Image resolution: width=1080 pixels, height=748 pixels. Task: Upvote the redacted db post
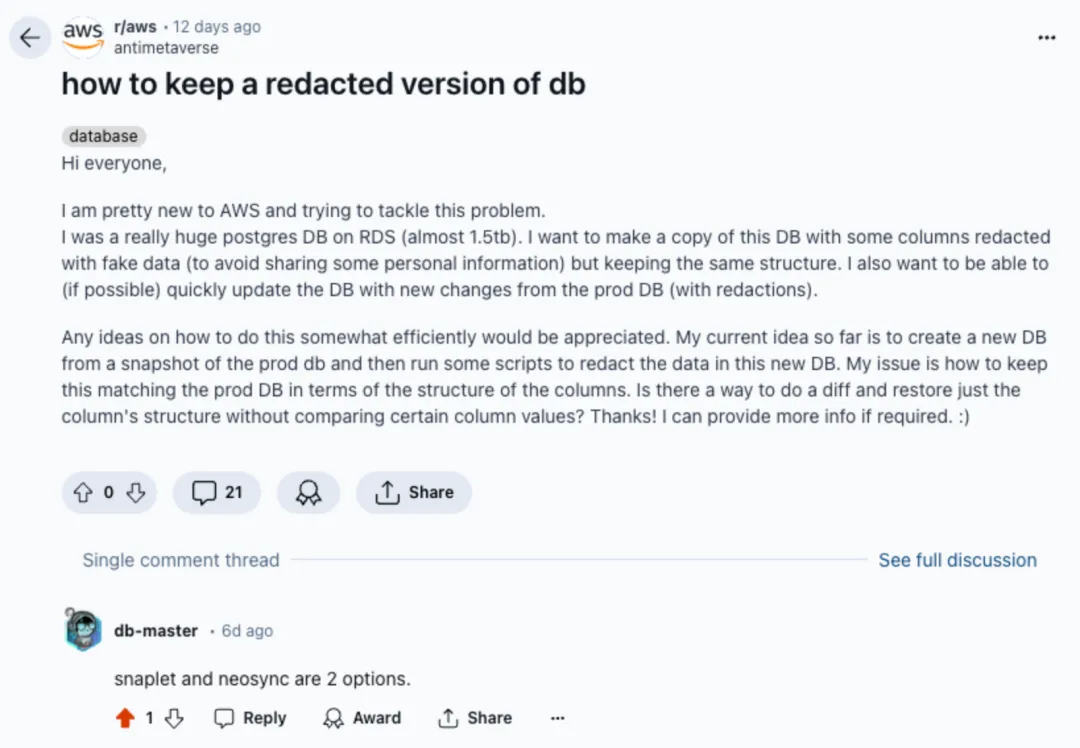(x=83, y=492)
